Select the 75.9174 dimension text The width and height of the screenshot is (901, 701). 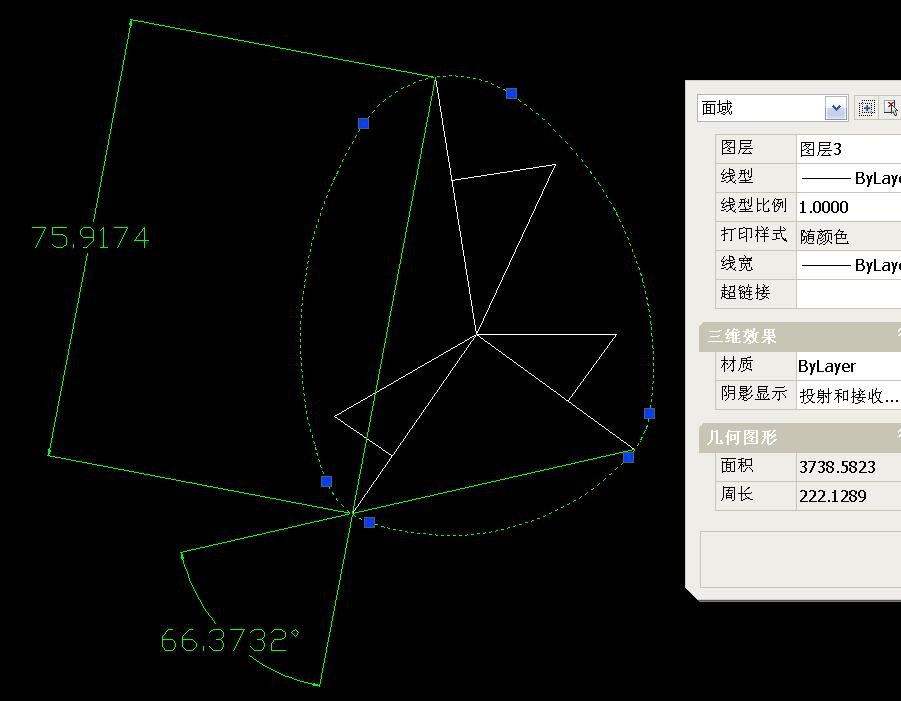point(90,237)
